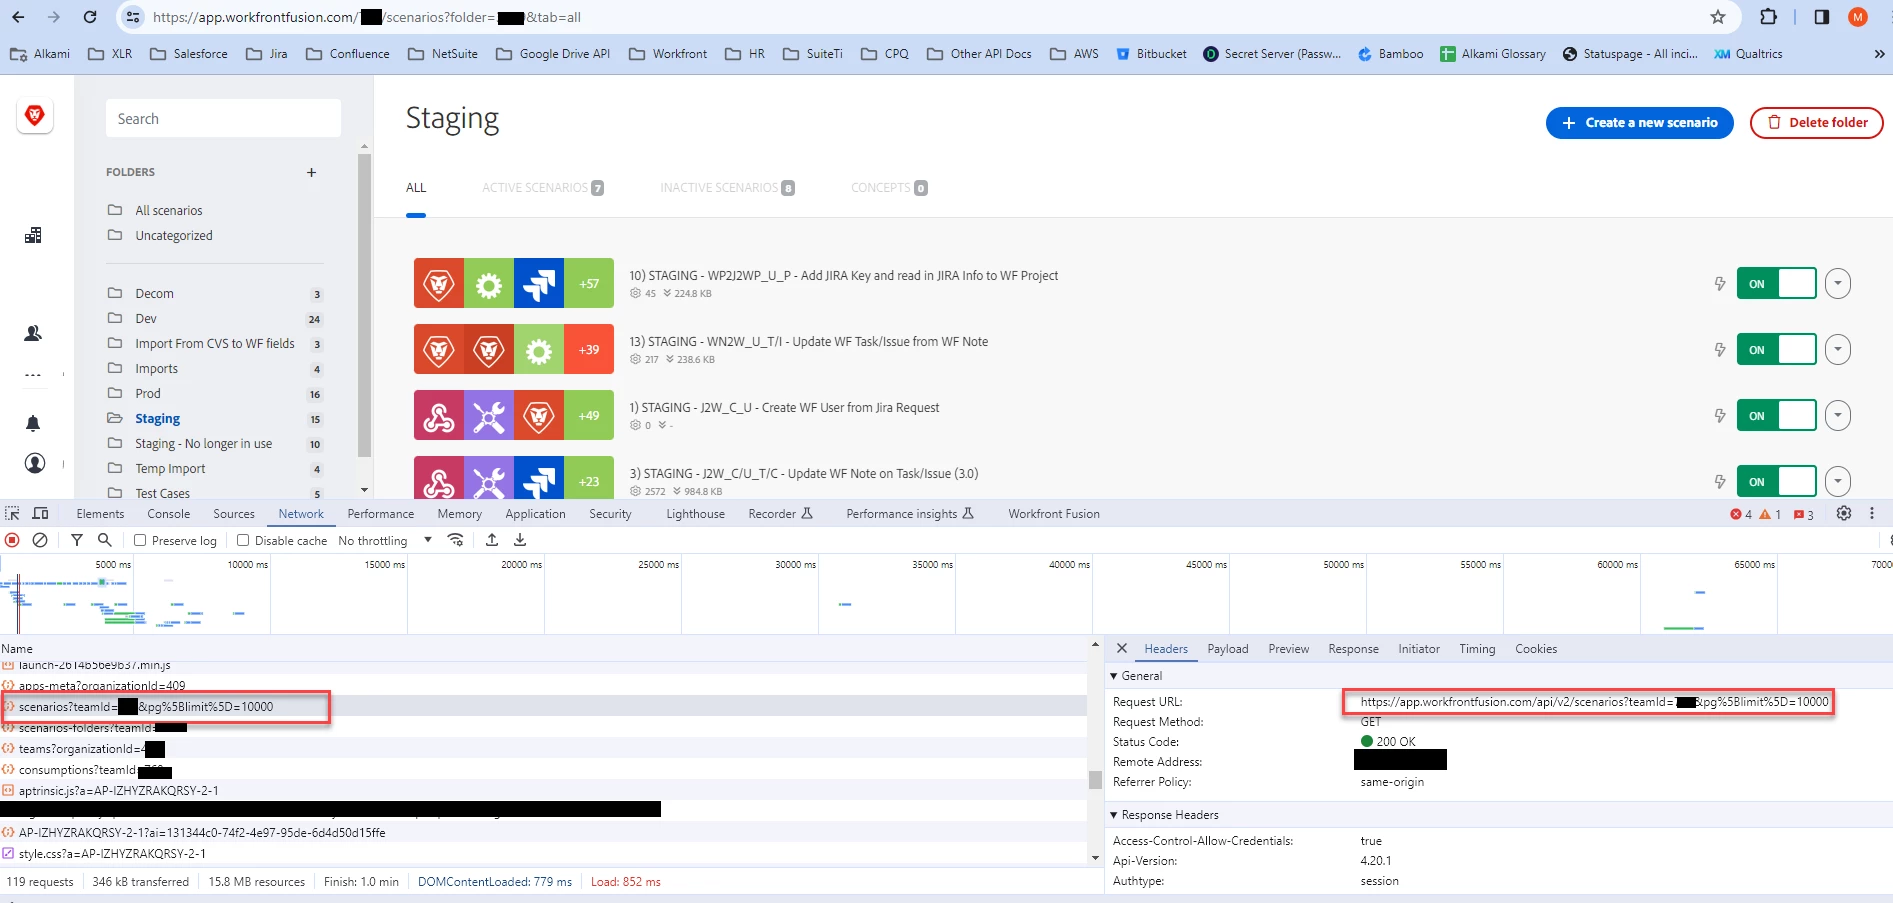Screen dimensions: 1893x903
Task: Clear the network log
Action: [x=40, y=540]
